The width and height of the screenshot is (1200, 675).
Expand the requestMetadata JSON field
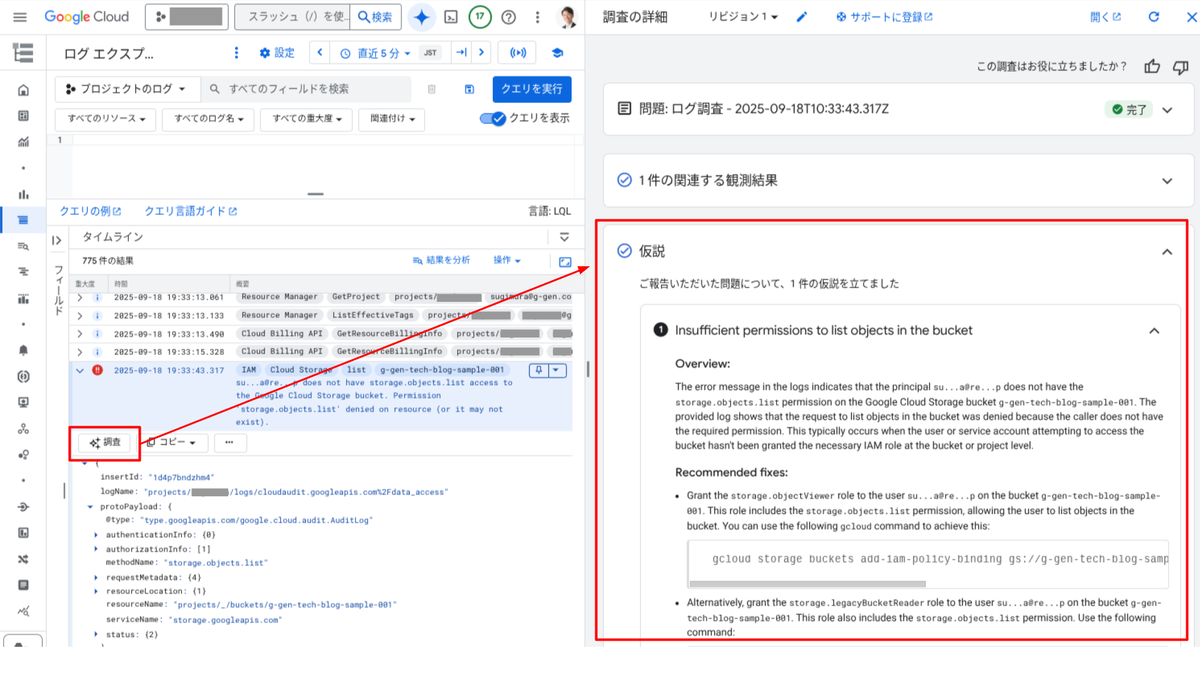96,577
